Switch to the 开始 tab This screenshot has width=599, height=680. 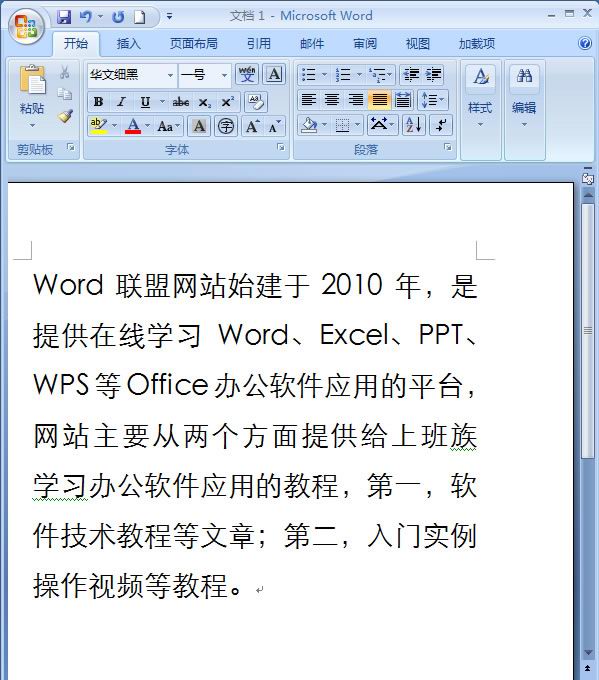(76, 43)
